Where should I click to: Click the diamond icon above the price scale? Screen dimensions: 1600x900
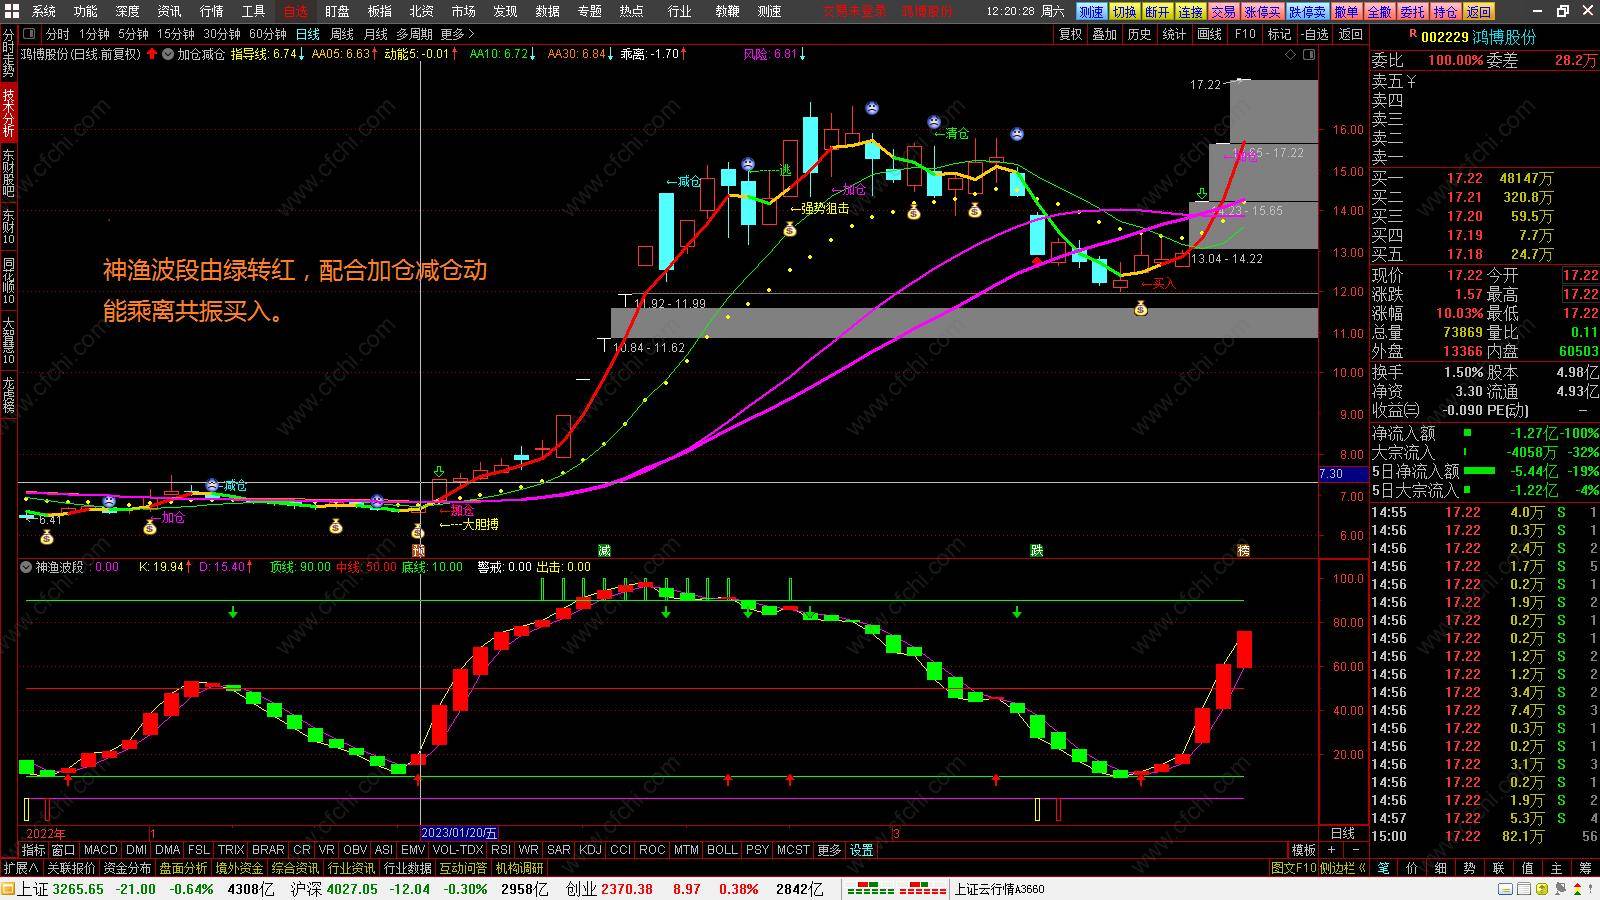coord(1290,54)
